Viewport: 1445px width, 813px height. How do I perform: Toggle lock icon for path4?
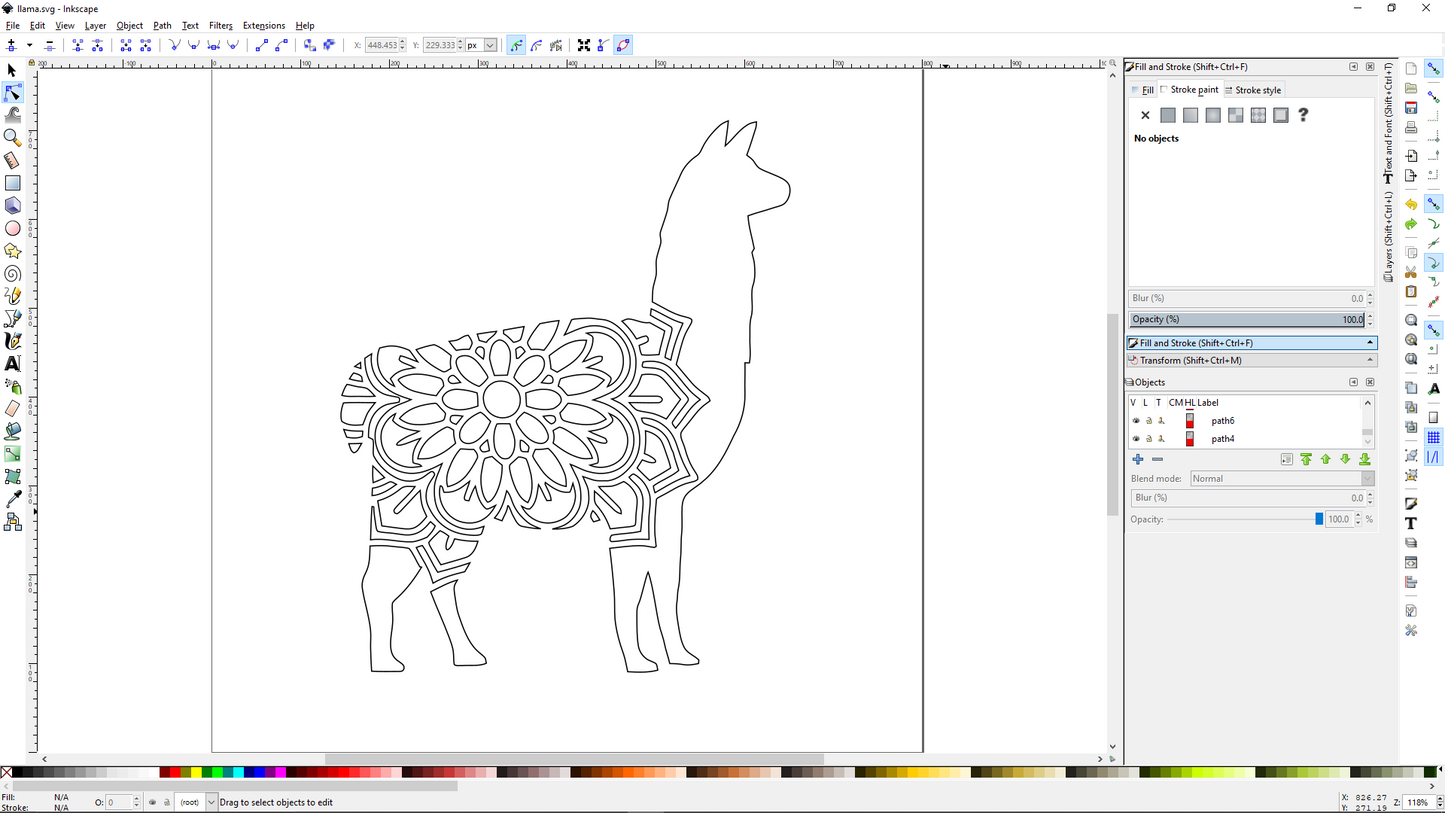click(1148, 439)
